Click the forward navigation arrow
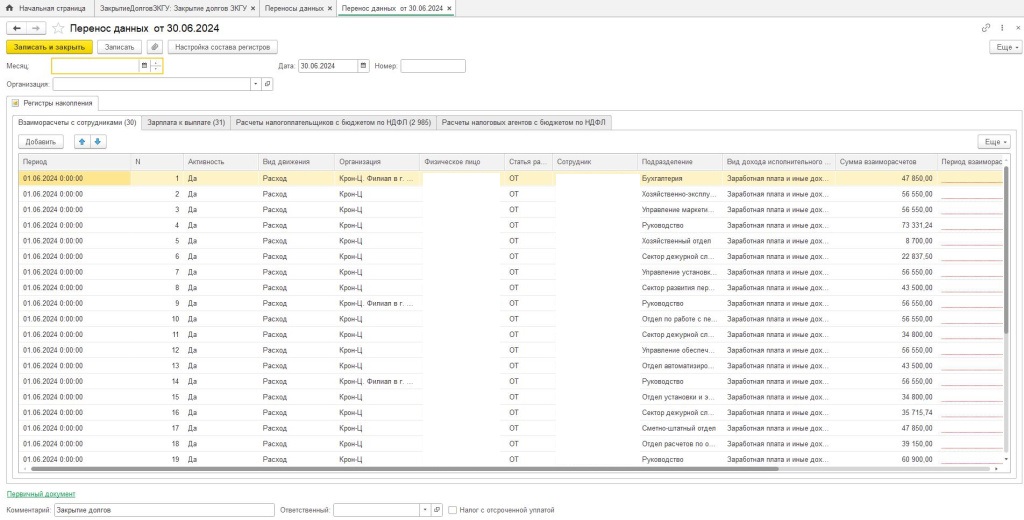Viewport: 1024px width, 520px height. [36, 28]
